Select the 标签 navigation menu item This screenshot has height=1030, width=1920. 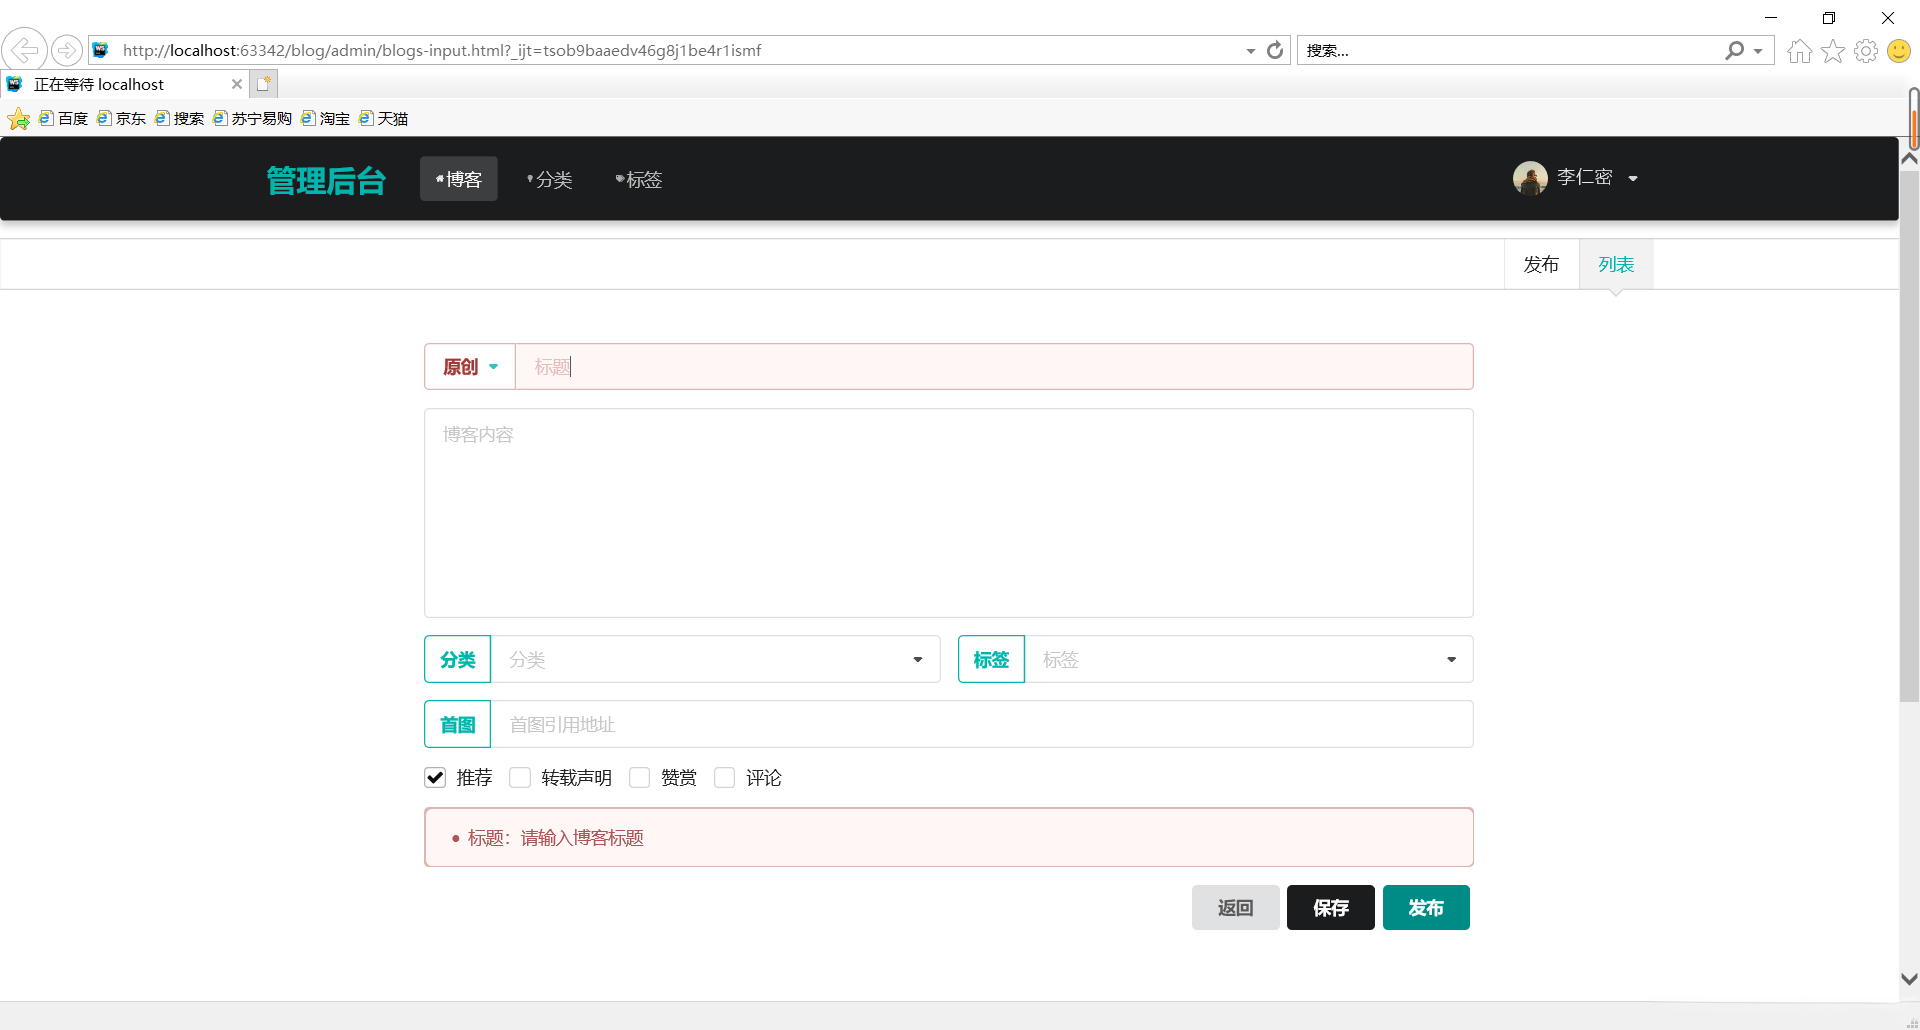tap(639, 179)
